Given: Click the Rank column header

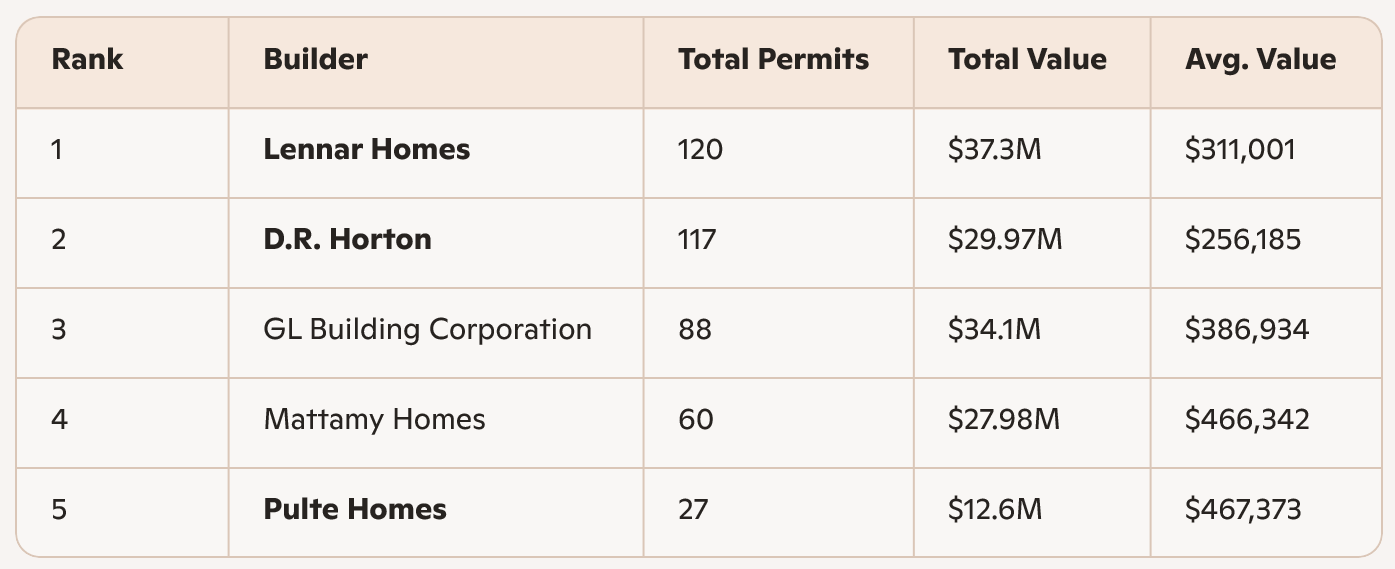Looking at the screenshot, I should click(87, 60).
